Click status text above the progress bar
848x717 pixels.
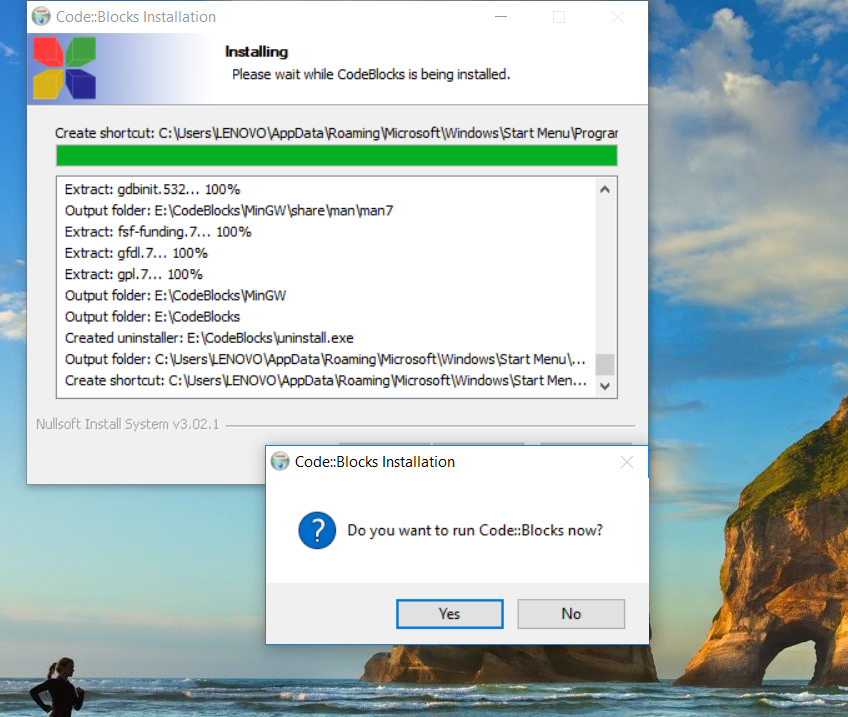[x=336, y=133]
